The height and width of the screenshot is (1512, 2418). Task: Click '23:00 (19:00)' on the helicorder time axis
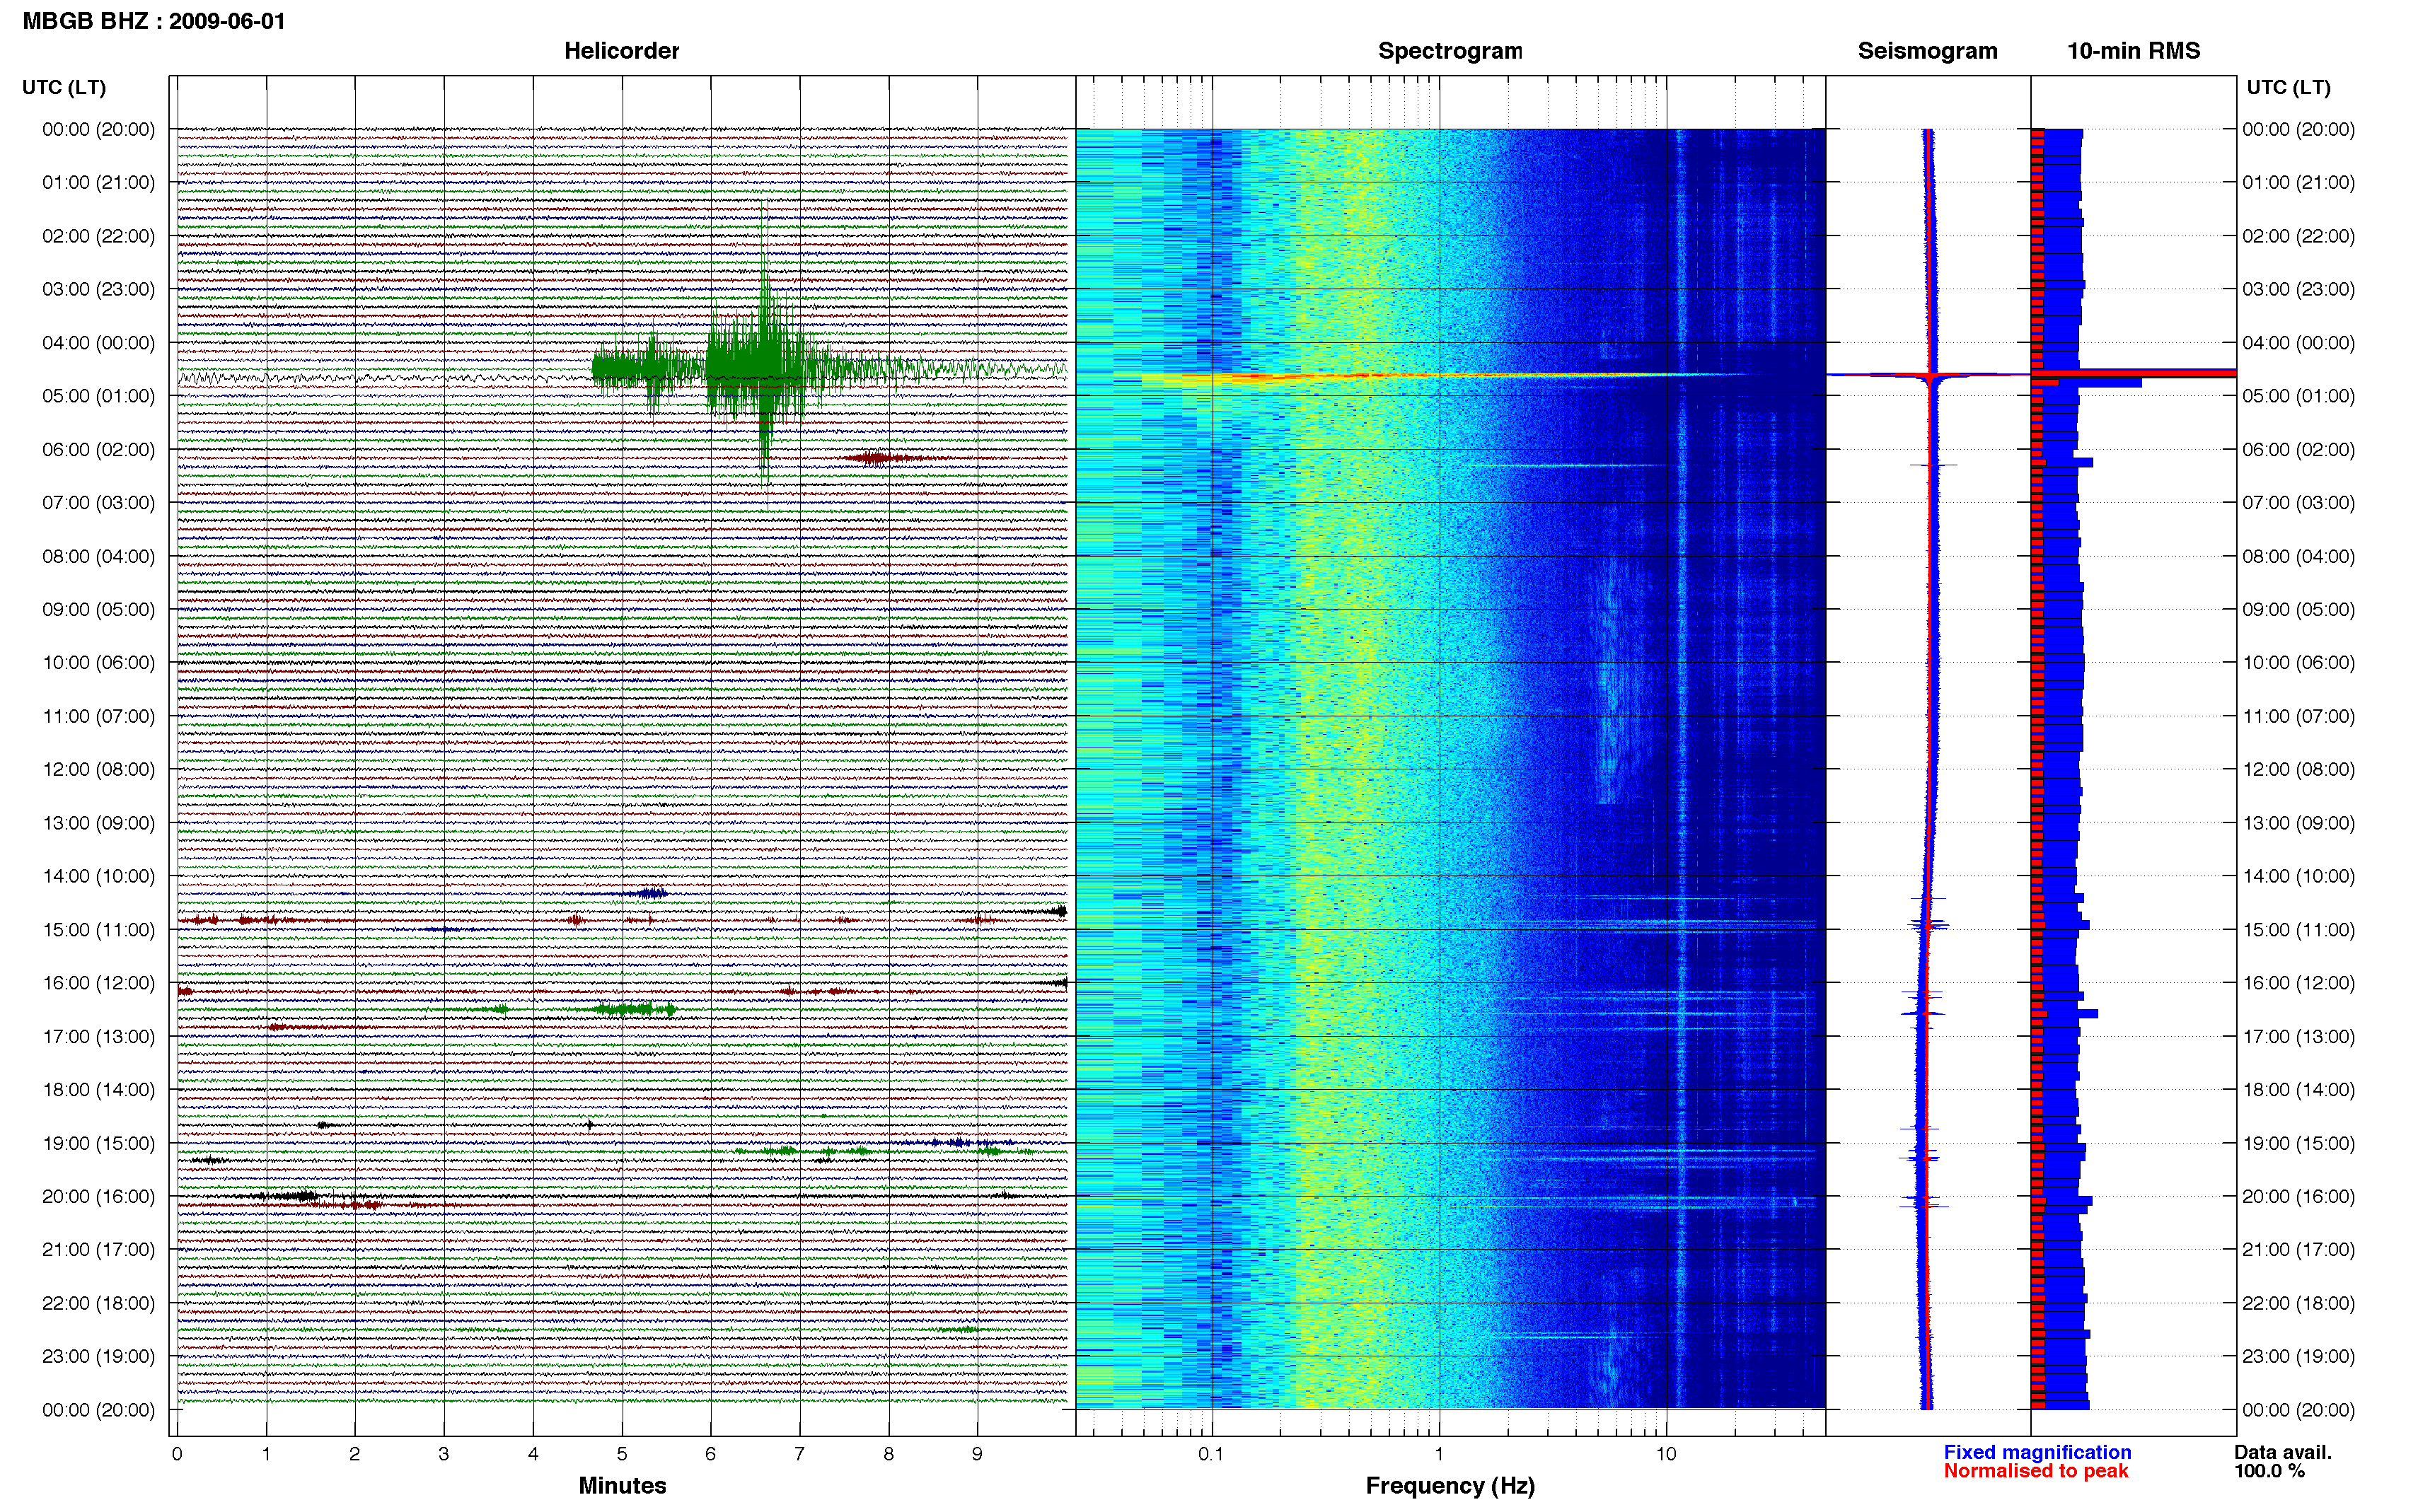[x=98, y=1356]
